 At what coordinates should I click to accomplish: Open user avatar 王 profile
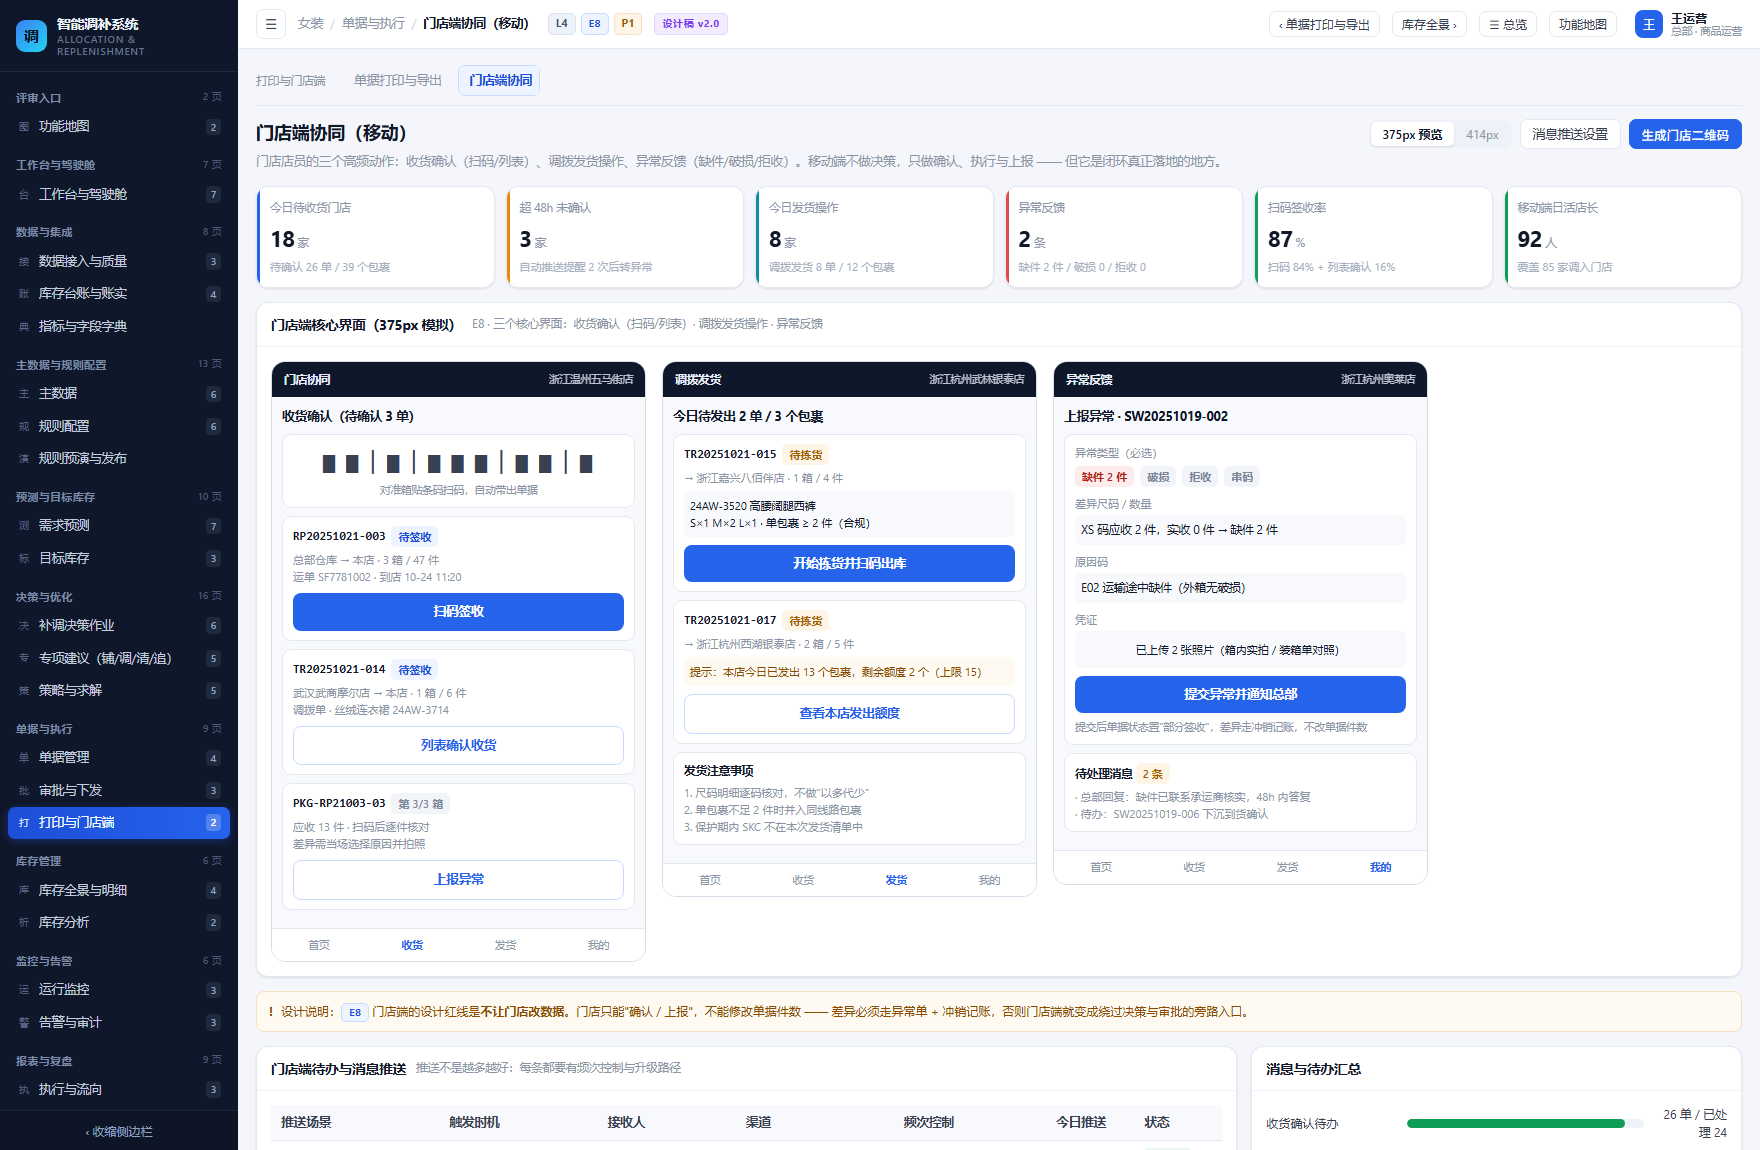1648,24
